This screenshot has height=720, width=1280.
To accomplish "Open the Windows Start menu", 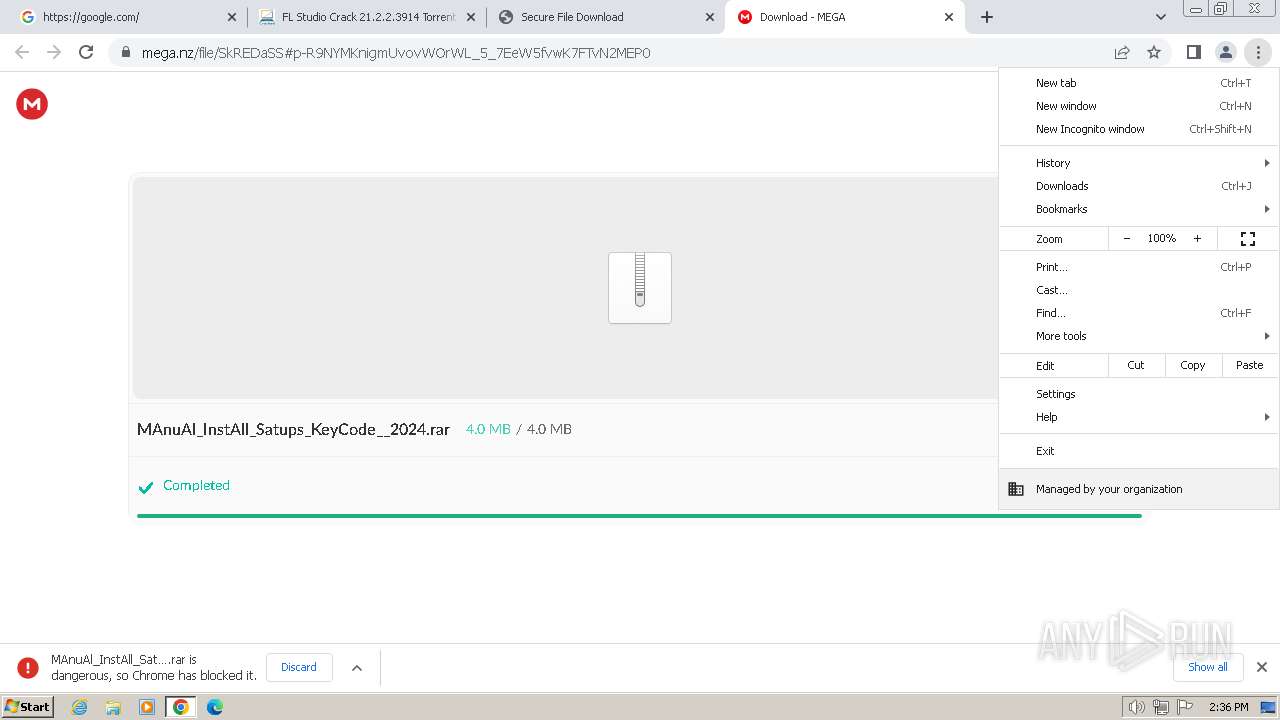I will [28, 707].
